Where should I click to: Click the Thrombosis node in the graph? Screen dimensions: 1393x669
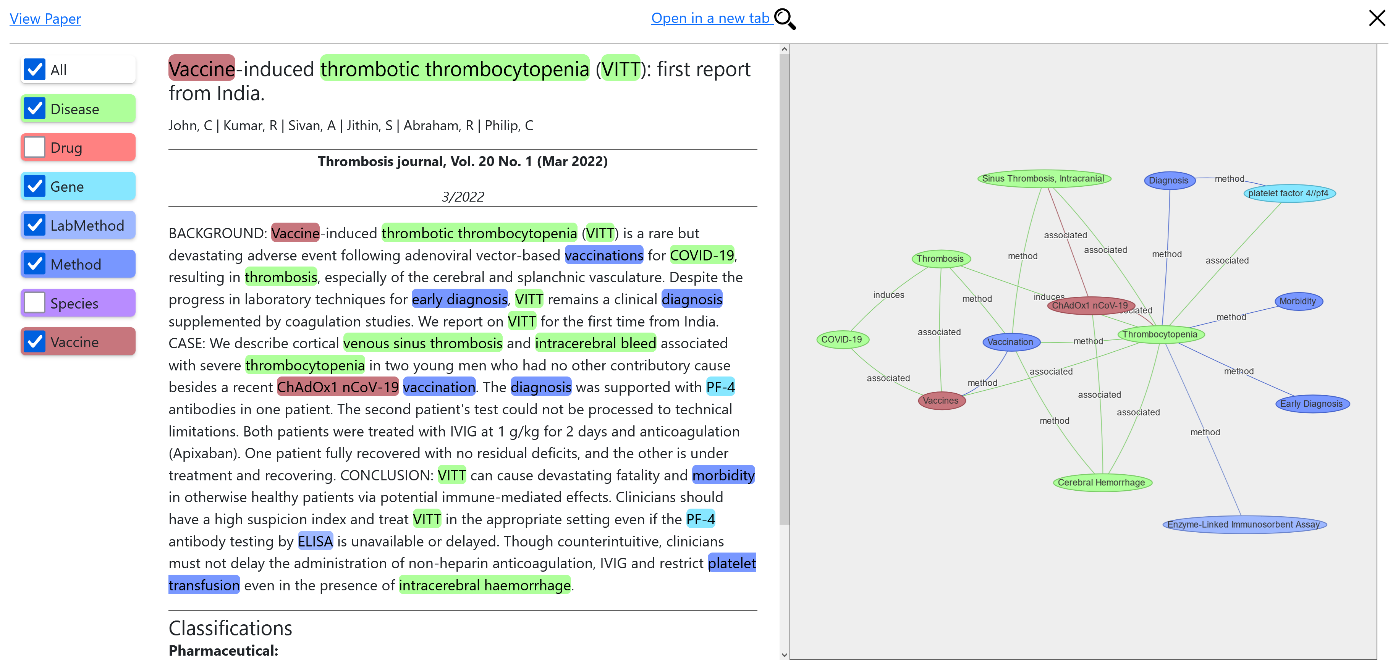pos(941,259)
